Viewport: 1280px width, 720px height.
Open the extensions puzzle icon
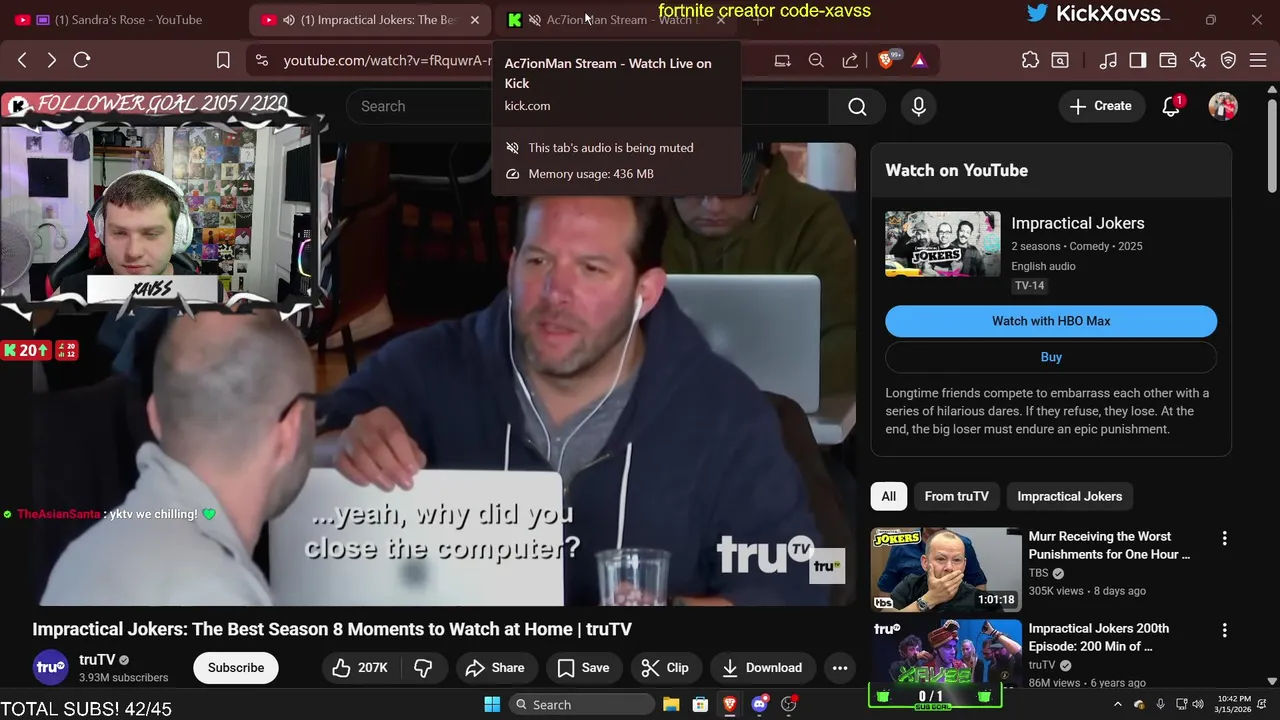click(1030, 60)
